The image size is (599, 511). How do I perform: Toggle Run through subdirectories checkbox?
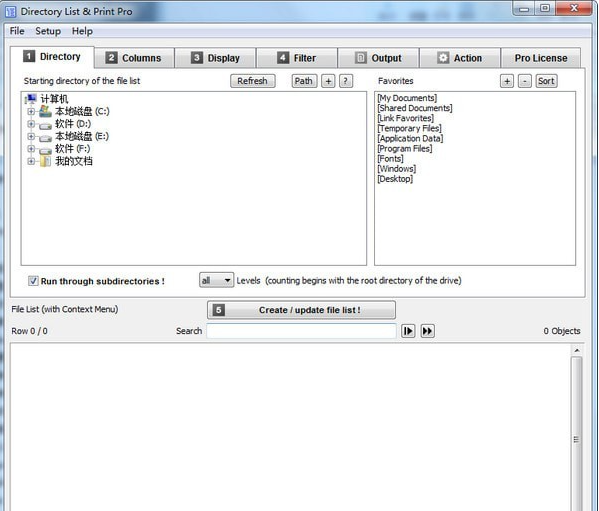coord(33,281)
